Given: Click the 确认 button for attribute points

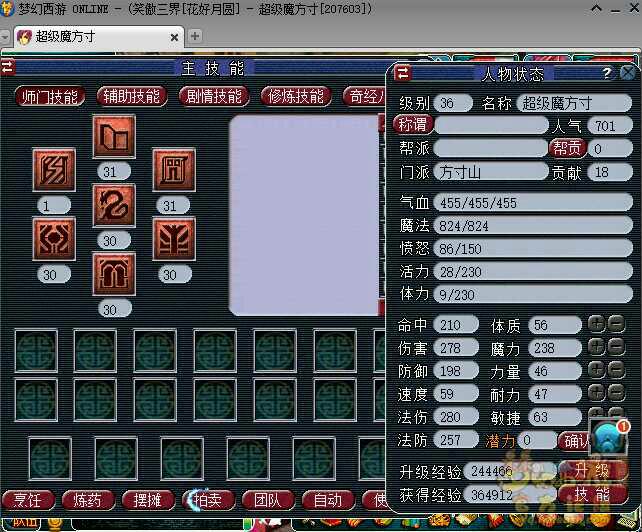Looking at the screenshot, I should (x=575, y=441).
